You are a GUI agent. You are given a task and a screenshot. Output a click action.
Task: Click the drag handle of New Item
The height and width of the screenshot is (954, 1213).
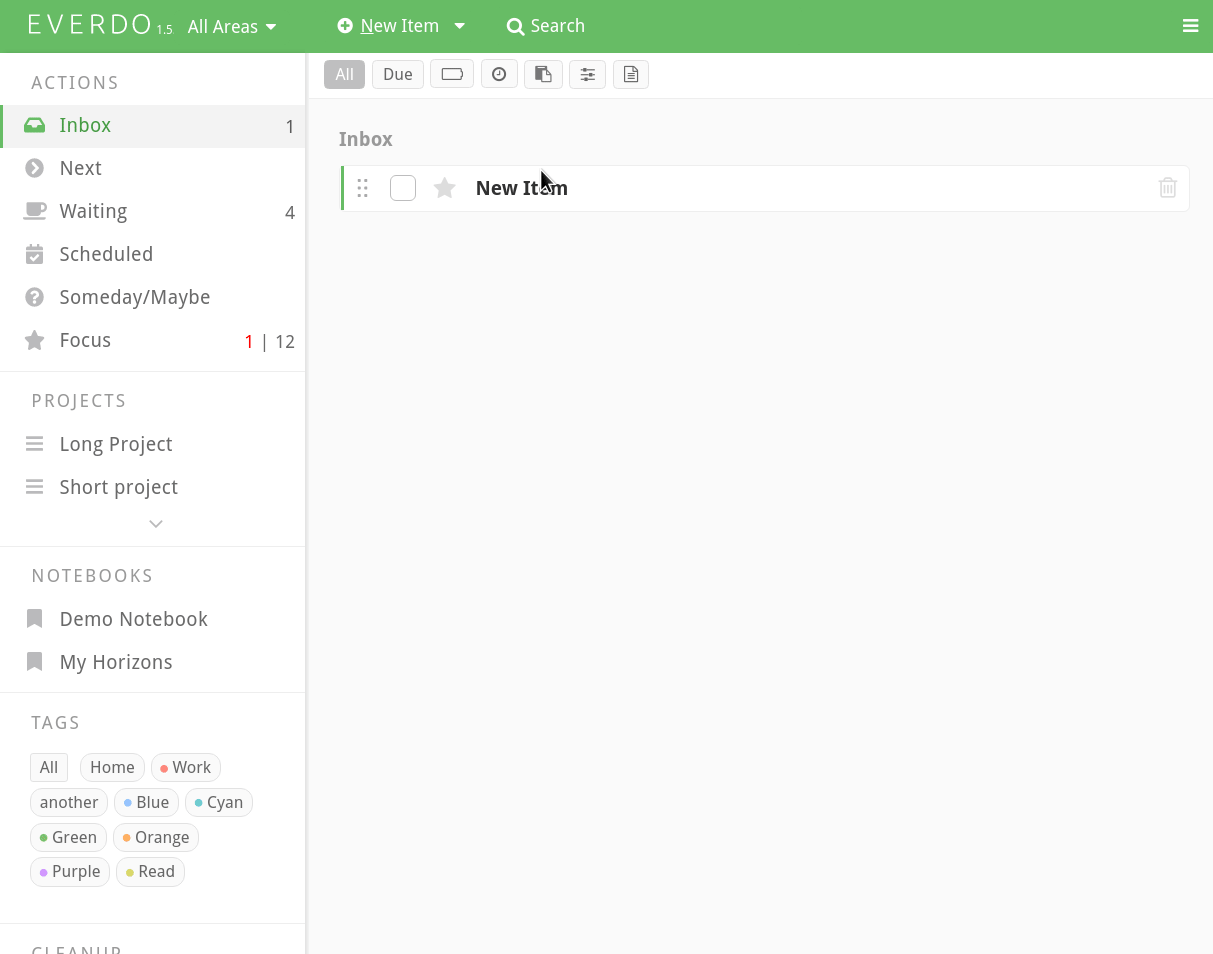[x=363, y=188]
